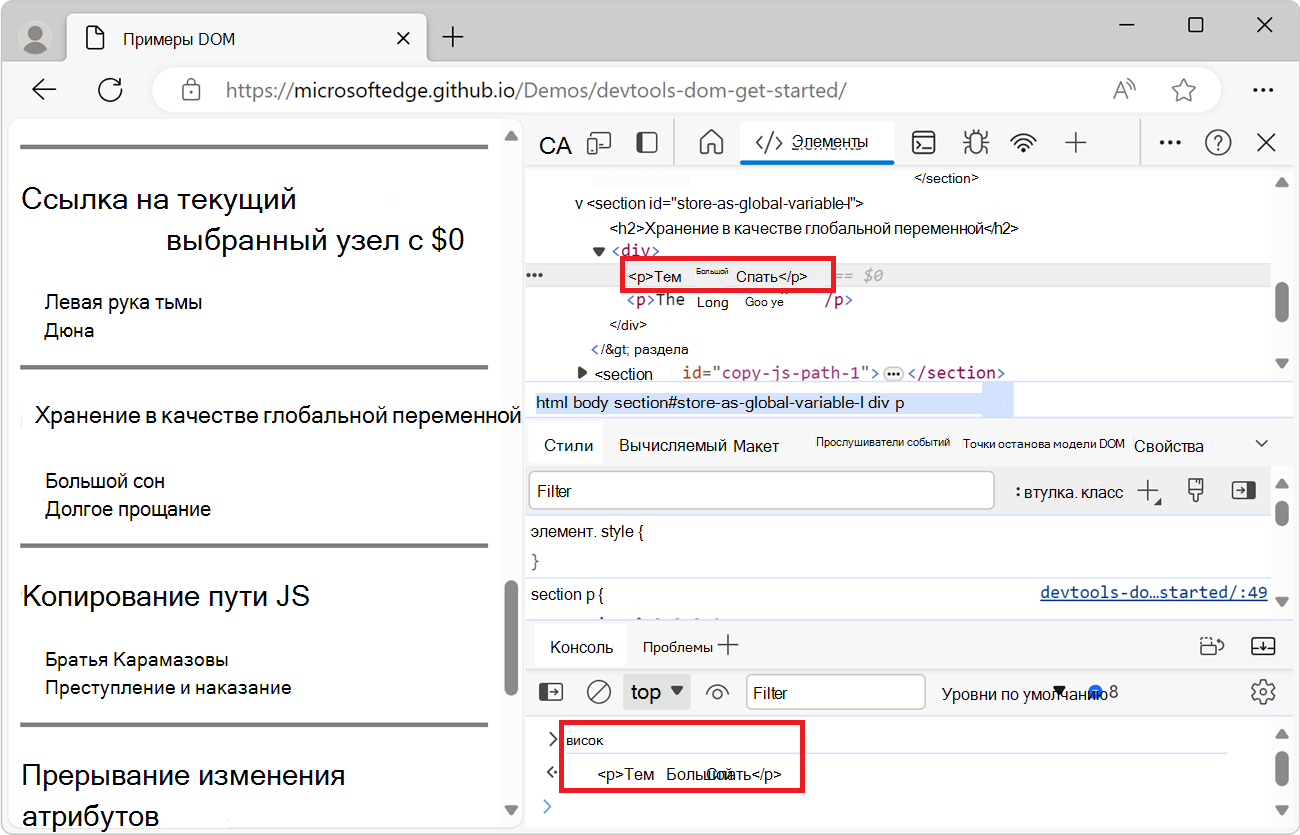This screenshot has width=1300, height=835.
Task: Open the top frame context dropdown
Action: coord(656,691)
